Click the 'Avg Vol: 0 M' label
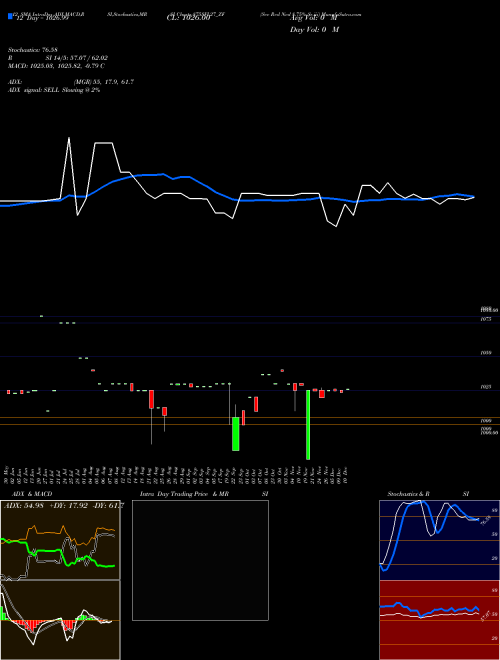Screen dimensions: 500x660 pyautogui.click(x=314, y=19)
